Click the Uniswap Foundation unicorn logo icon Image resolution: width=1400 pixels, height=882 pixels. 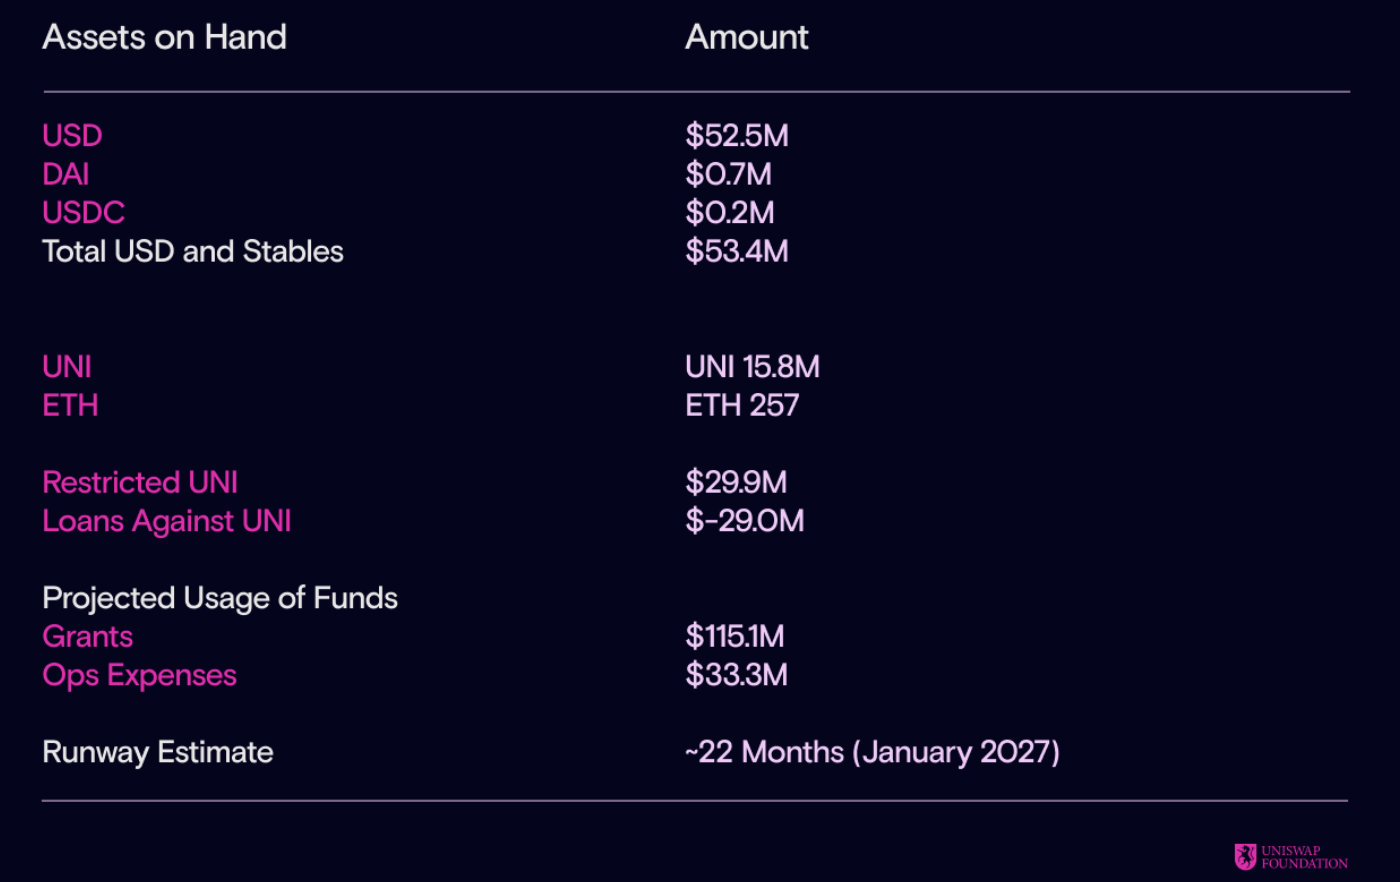pyautogui.click(x=1245, y=857)
